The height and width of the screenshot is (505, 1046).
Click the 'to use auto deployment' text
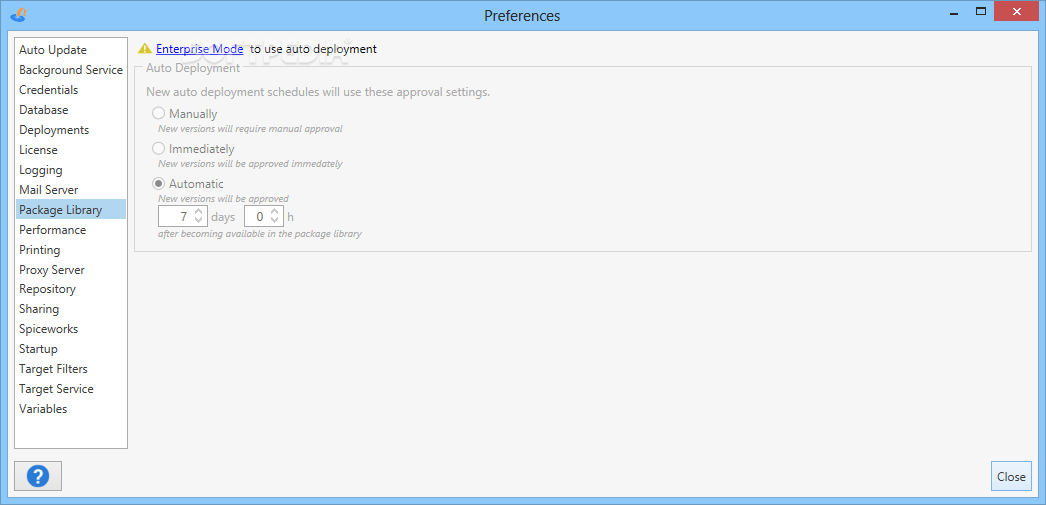314,49
